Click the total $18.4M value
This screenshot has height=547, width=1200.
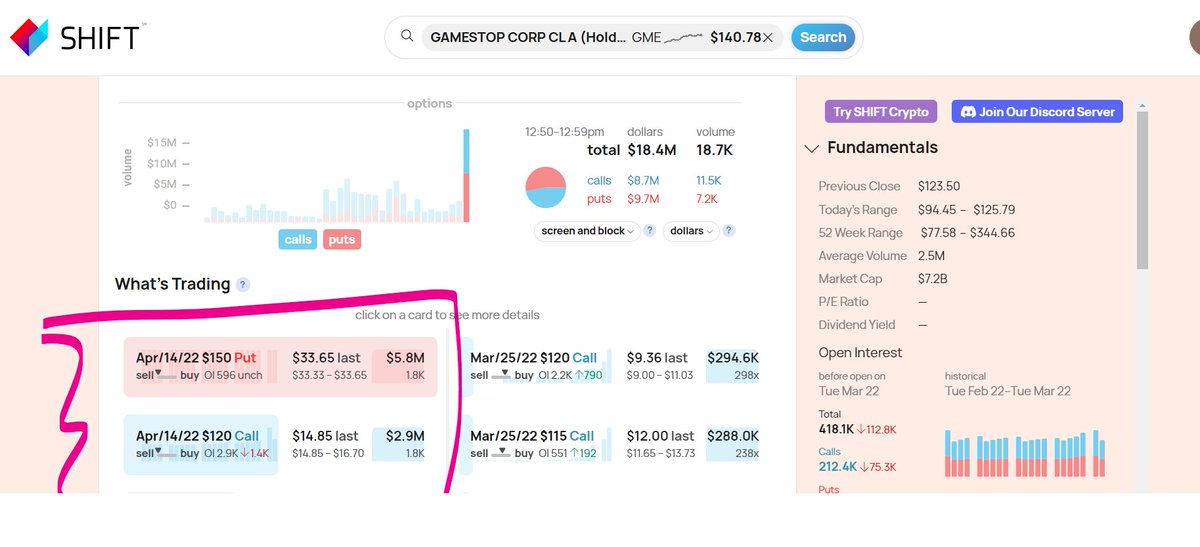[x=651, y=150]
